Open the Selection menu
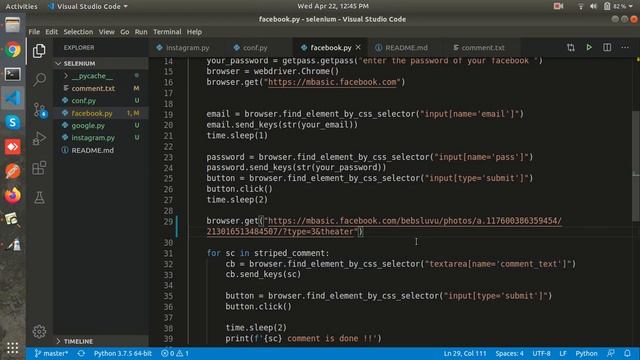This screenshot has width=640, height=360. point(78,32)
